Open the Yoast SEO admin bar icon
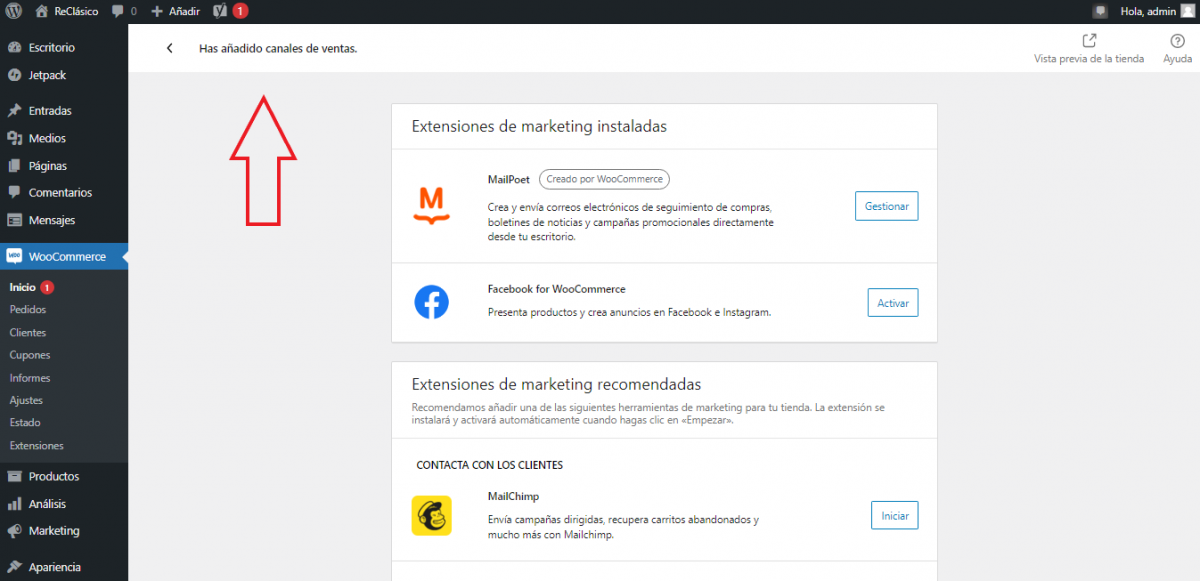Screen dimensions: 1200x581 click(221, 11)
